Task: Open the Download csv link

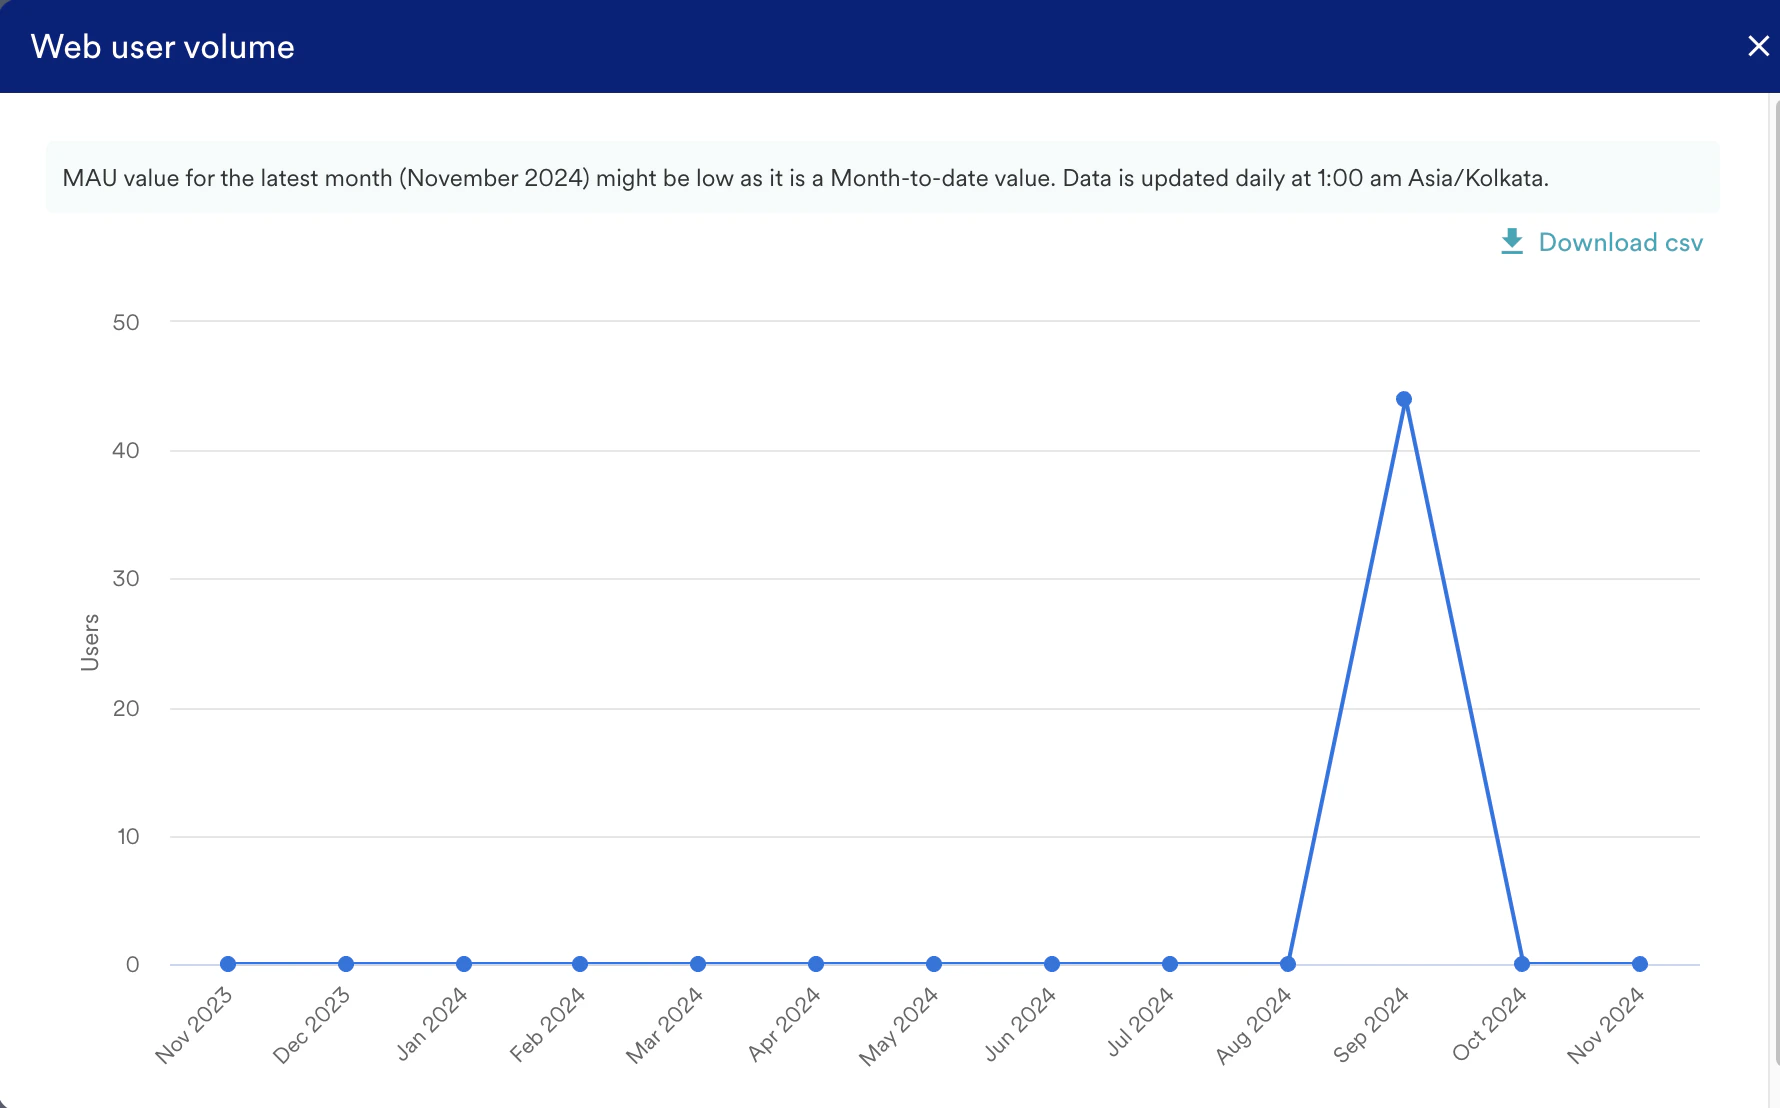Action: 1620,242
